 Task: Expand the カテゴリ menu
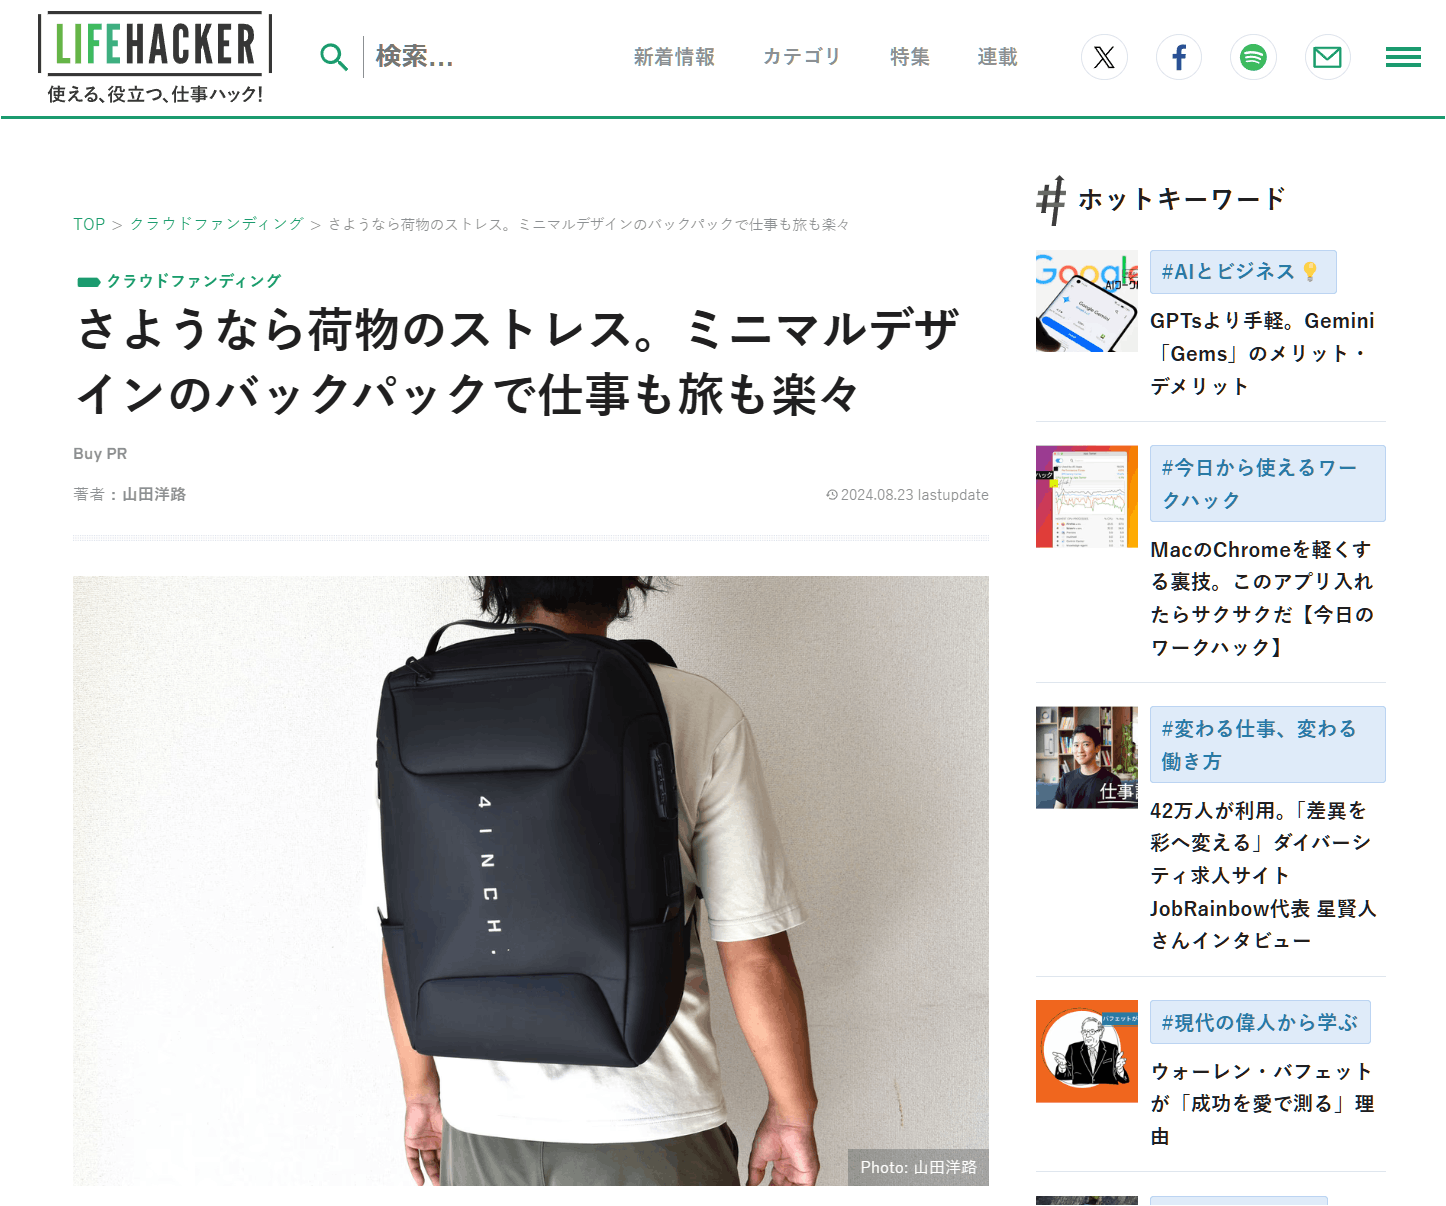[x=802, y=57]
